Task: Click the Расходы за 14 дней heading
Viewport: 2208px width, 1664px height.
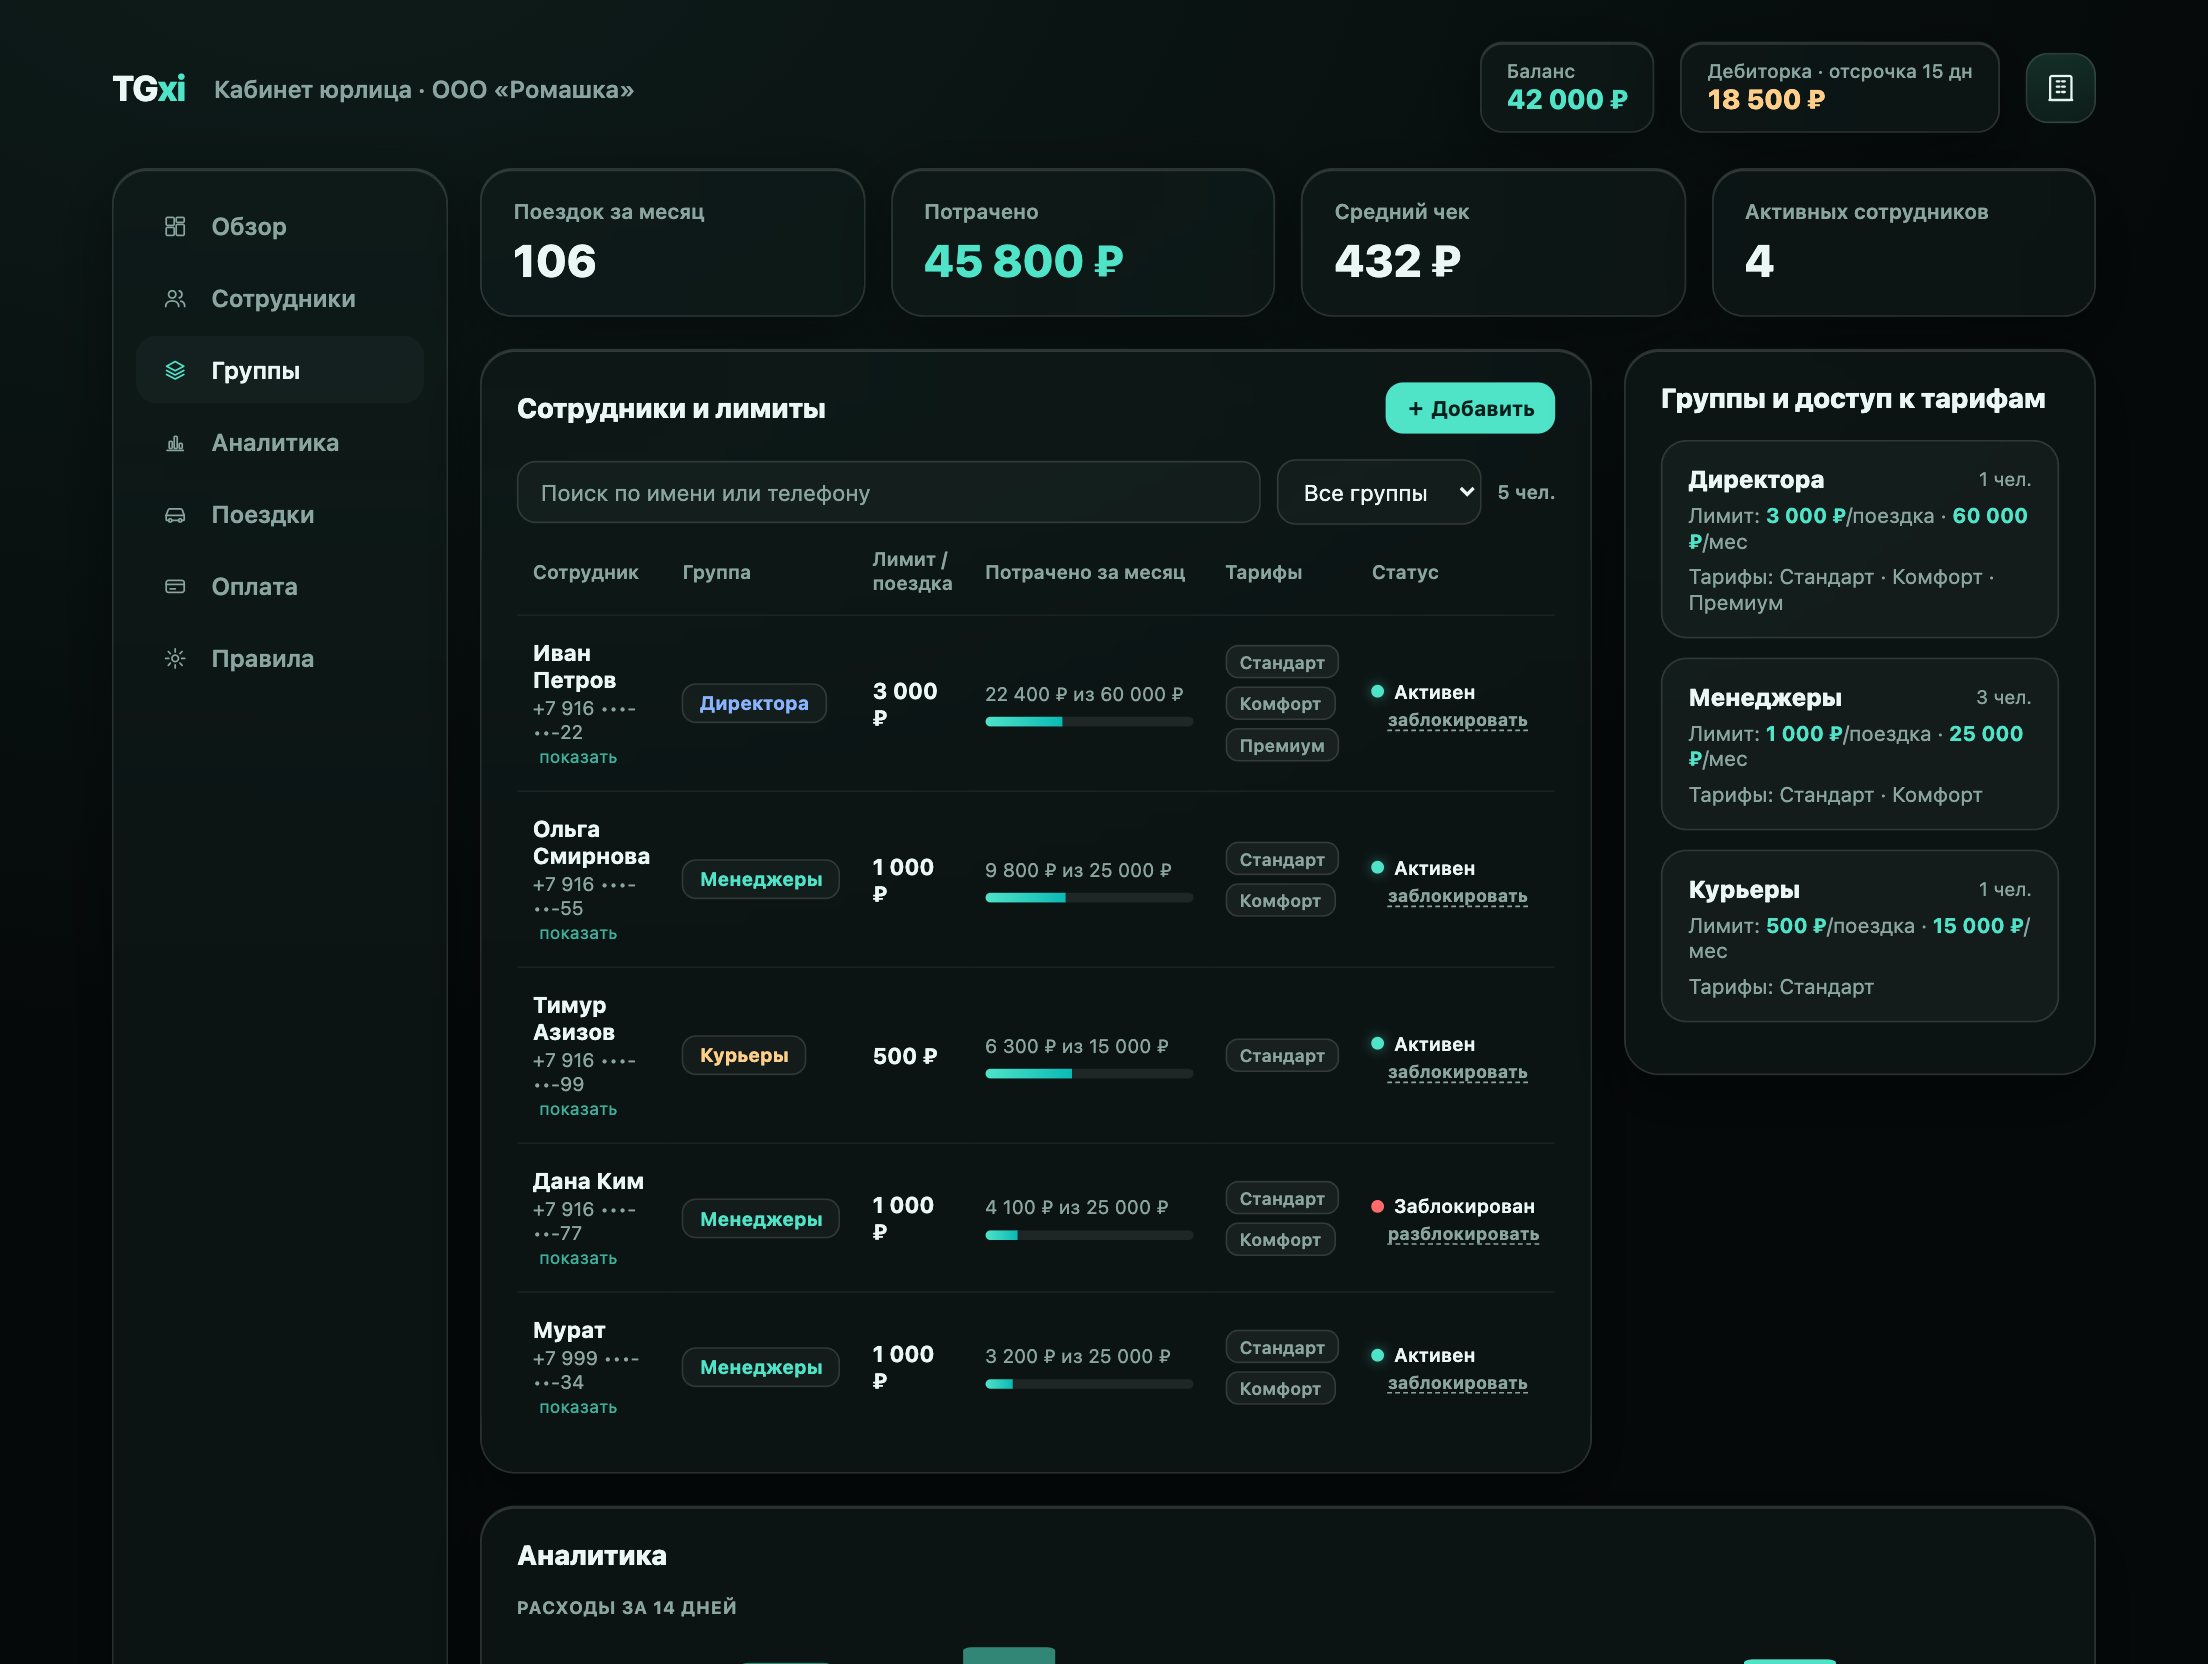Action: click(627, 1607)
